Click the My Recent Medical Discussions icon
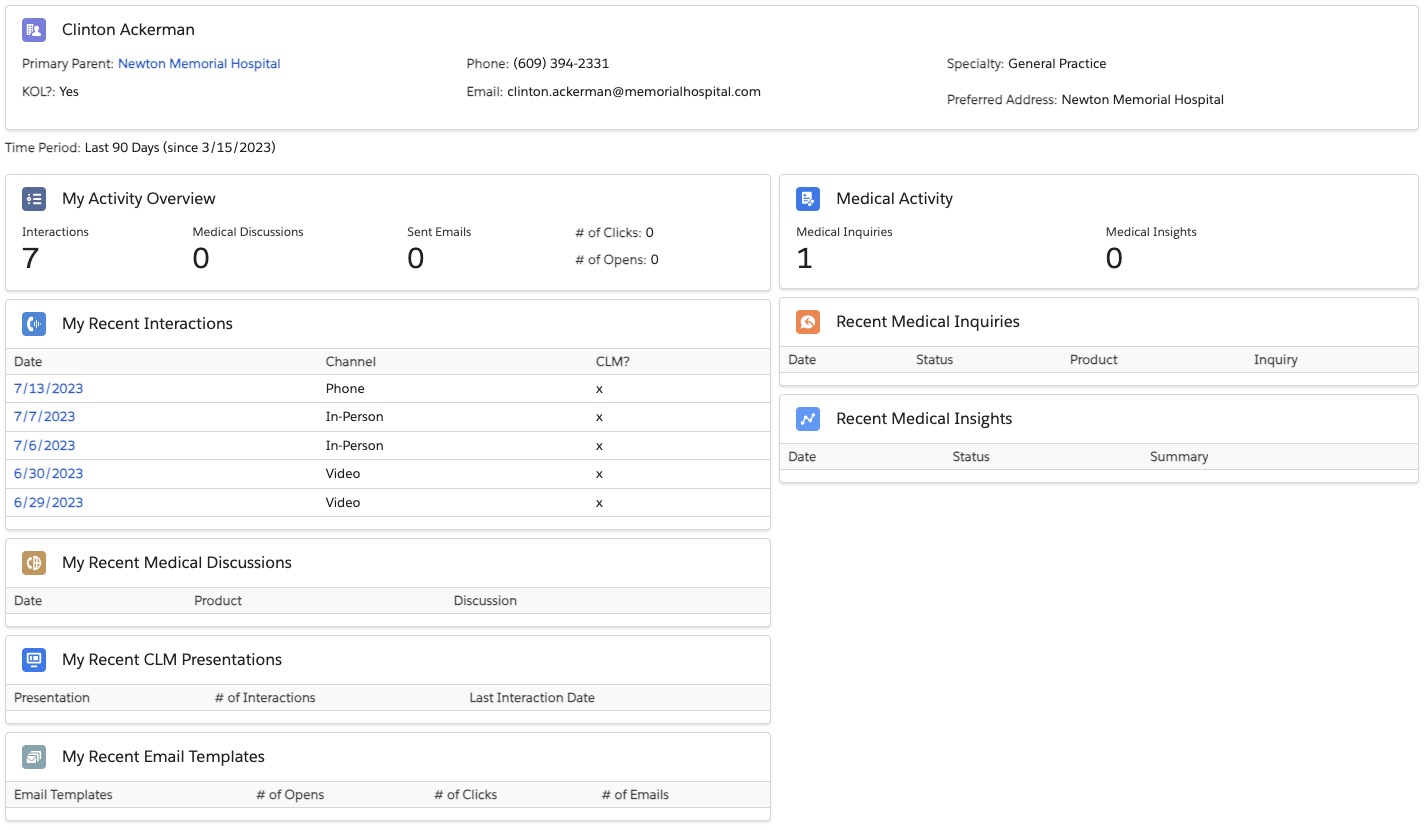 [34, 563]
